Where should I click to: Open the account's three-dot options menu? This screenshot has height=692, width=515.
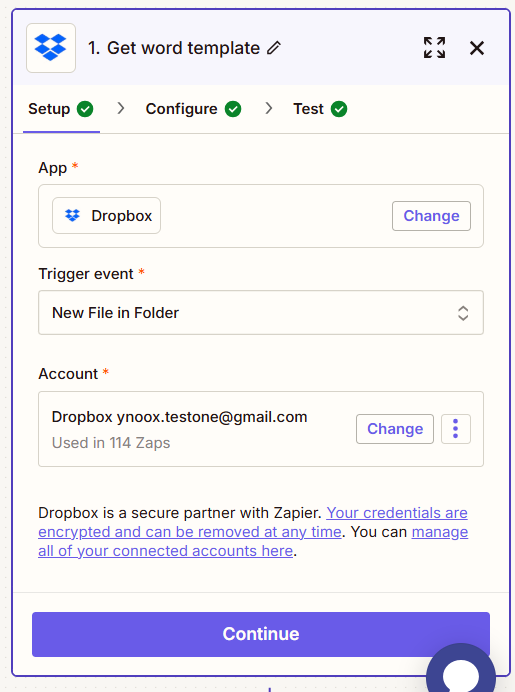click(x=455, y=429)
